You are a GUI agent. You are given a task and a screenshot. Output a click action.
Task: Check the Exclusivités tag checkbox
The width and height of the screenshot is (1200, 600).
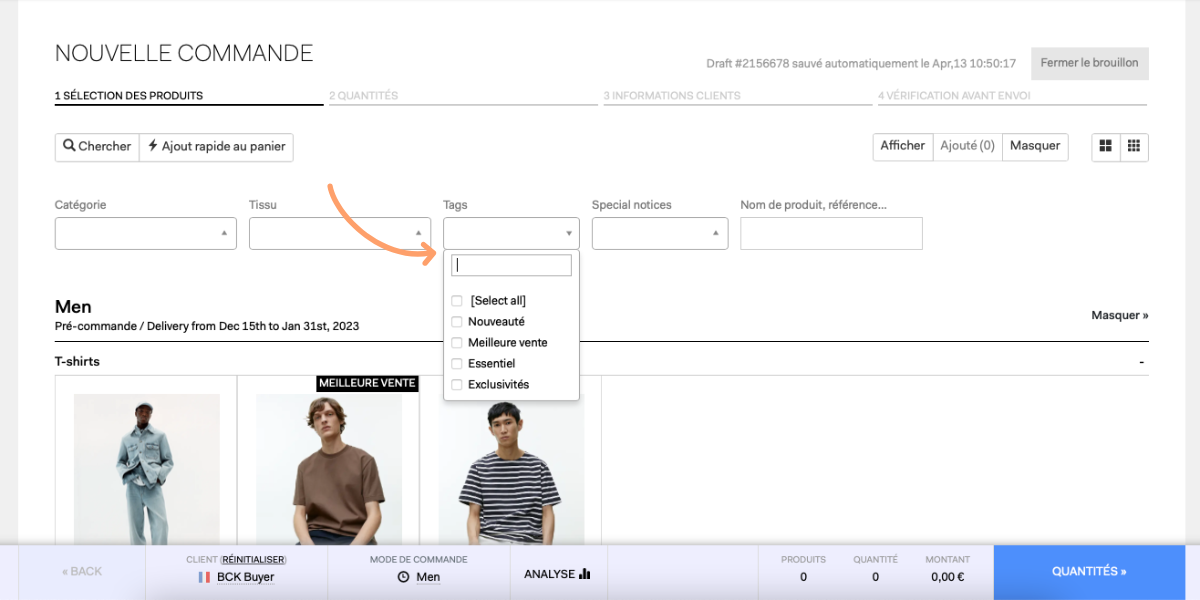[x=457, y=385]
